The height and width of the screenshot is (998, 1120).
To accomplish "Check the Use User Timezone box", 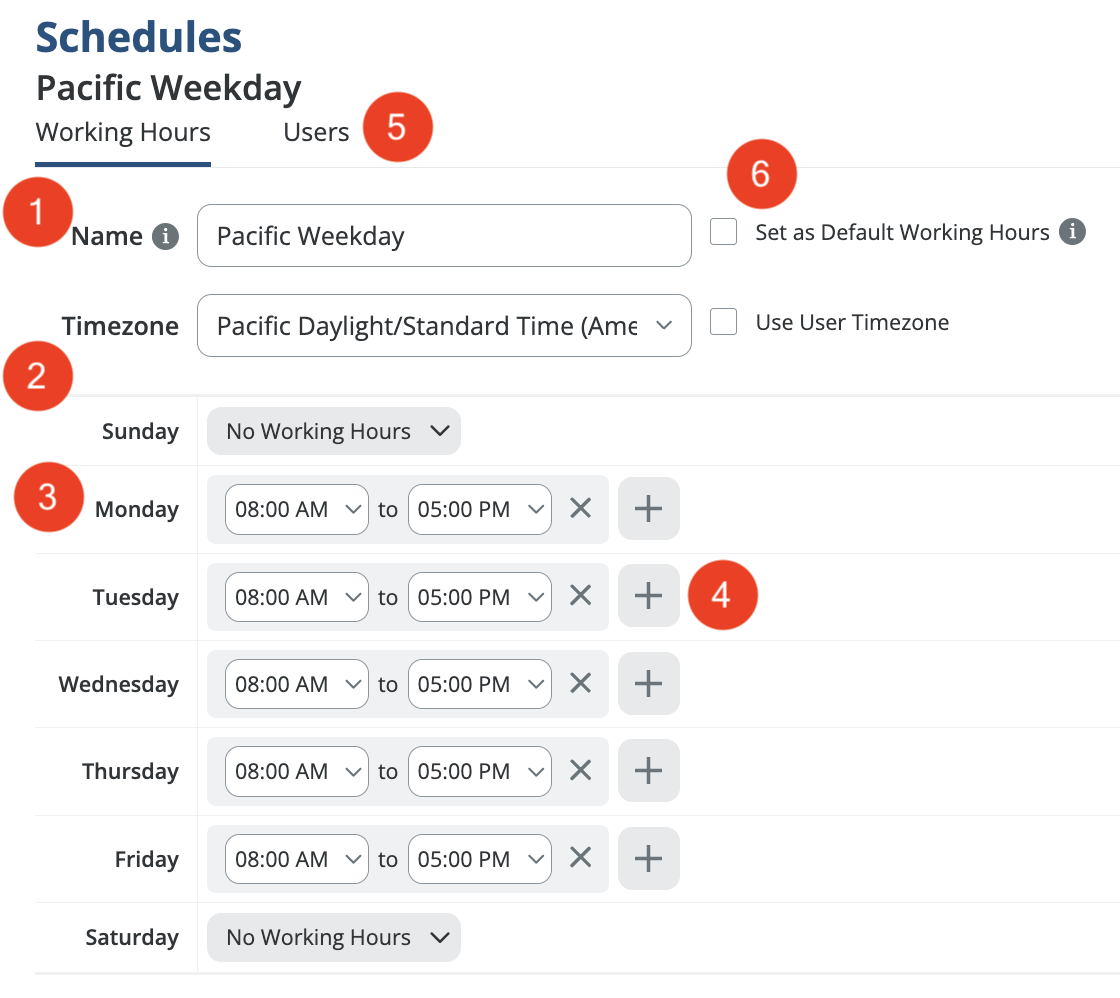I will 723,322.
